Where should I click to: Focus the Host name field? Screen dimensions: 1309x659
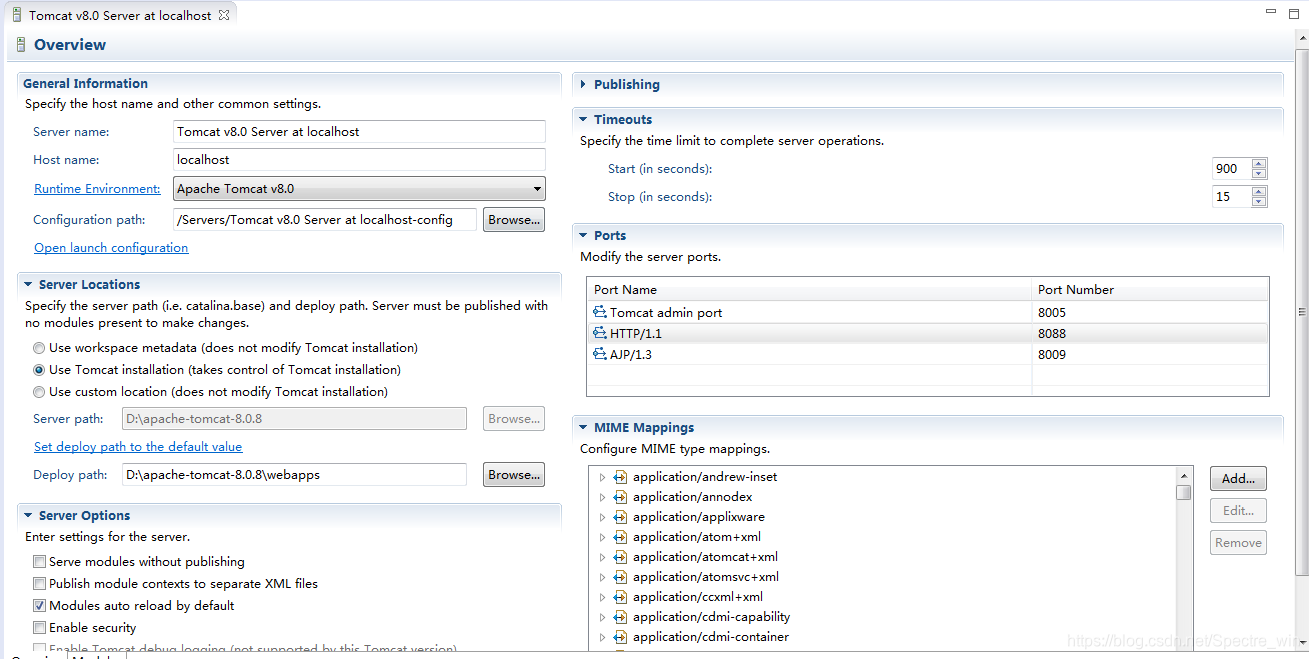click(359, 160)
